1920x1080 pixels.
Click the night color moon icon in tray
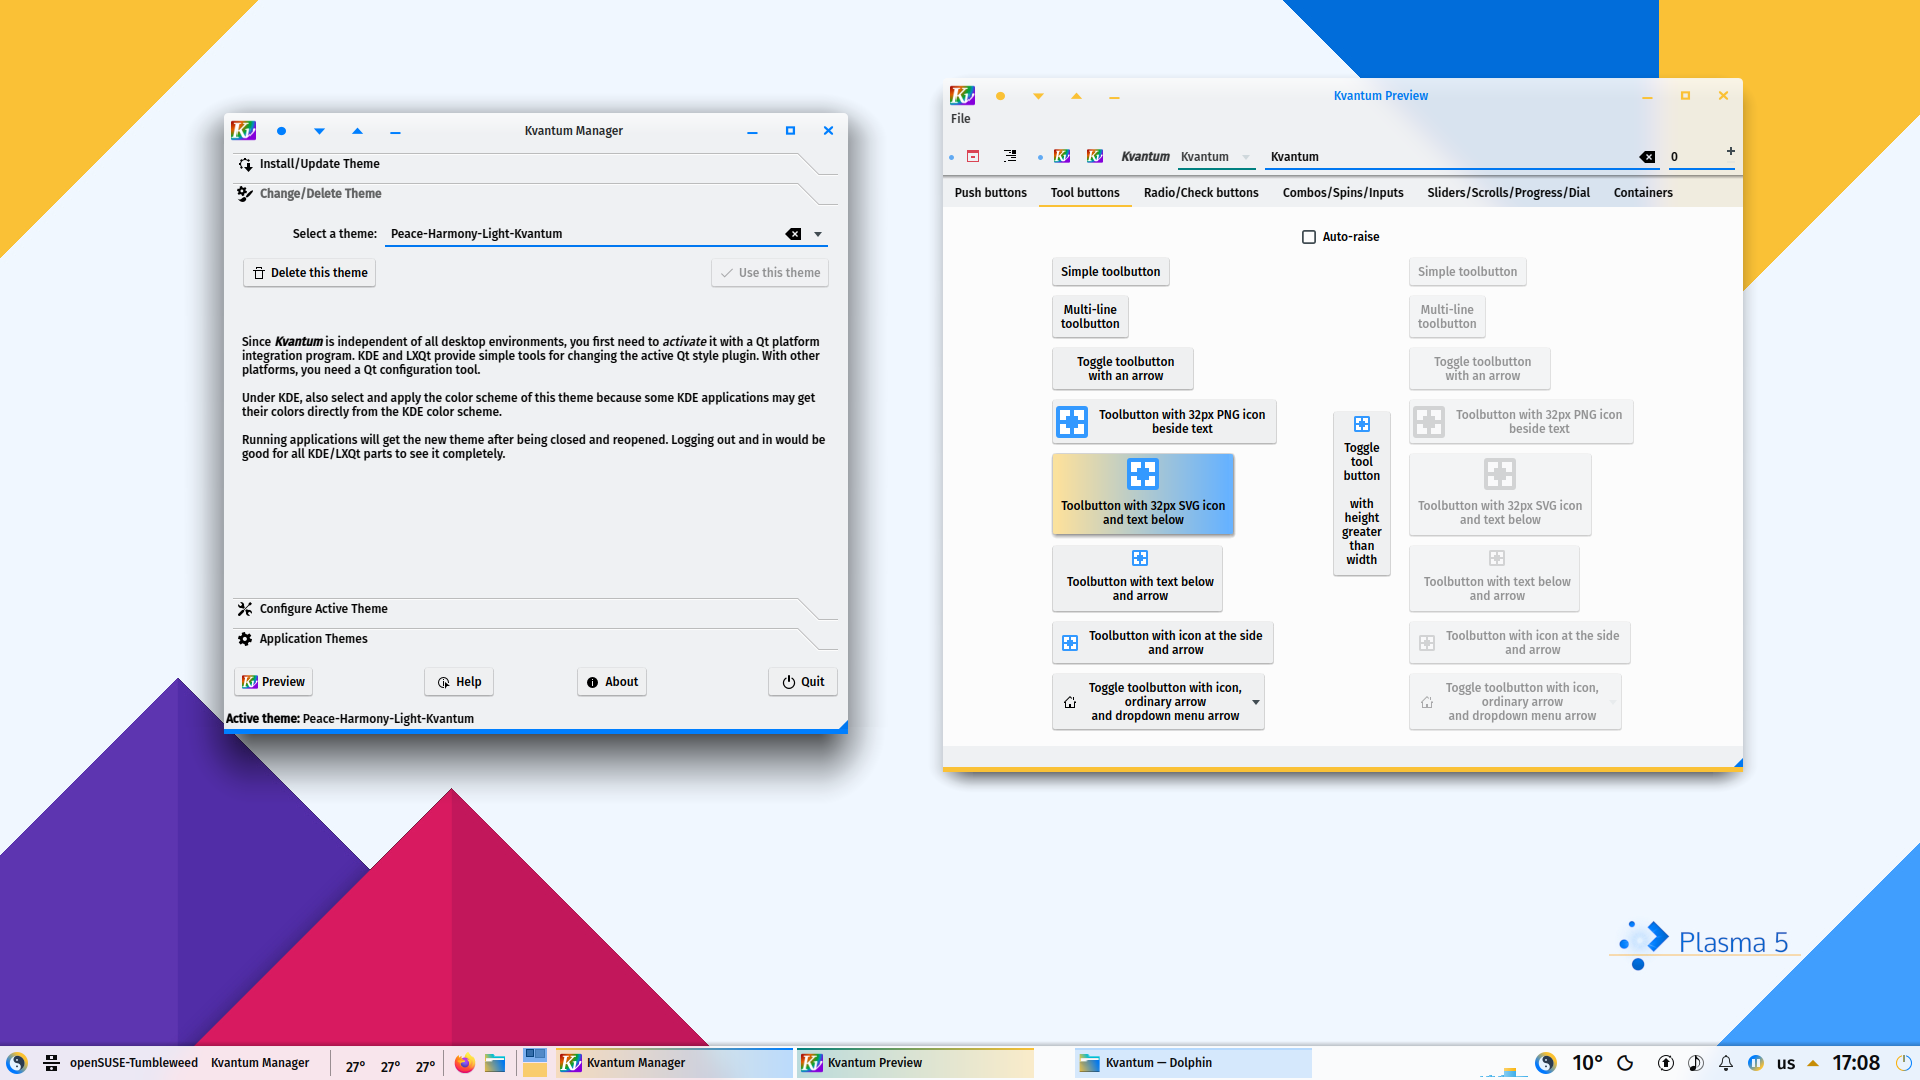(1625, 1063)
